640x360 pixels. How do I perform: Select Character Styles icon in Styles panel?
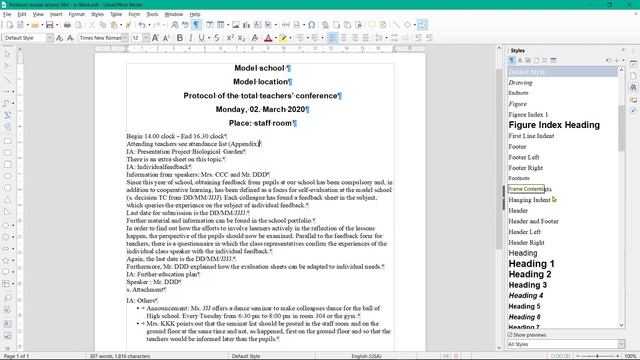click(x=520, y=60)
